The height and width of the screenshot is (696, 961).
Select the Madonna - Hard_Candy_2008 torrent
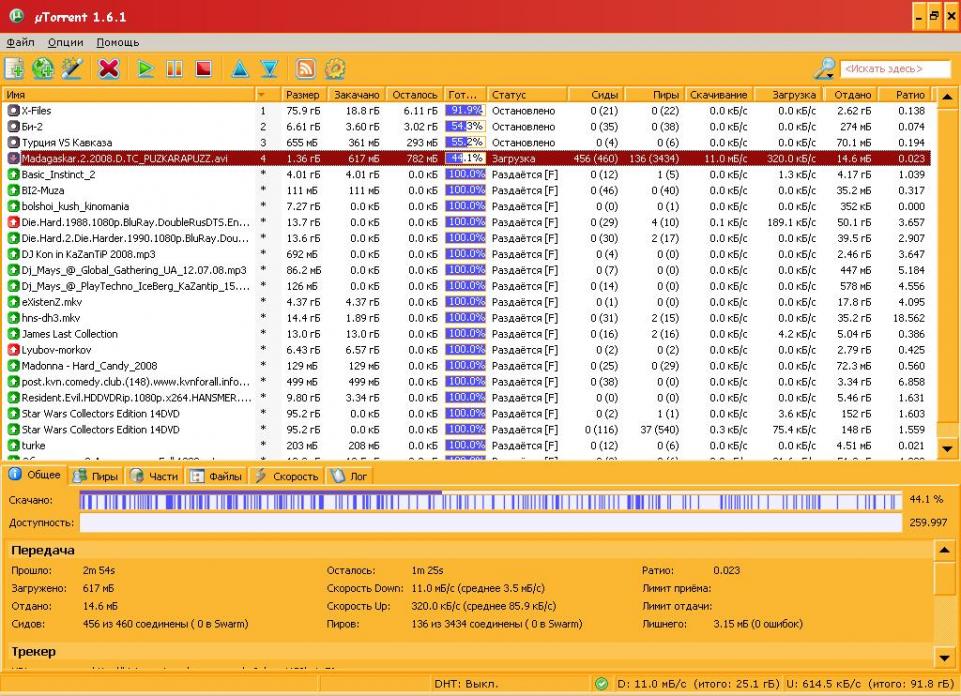469,366
